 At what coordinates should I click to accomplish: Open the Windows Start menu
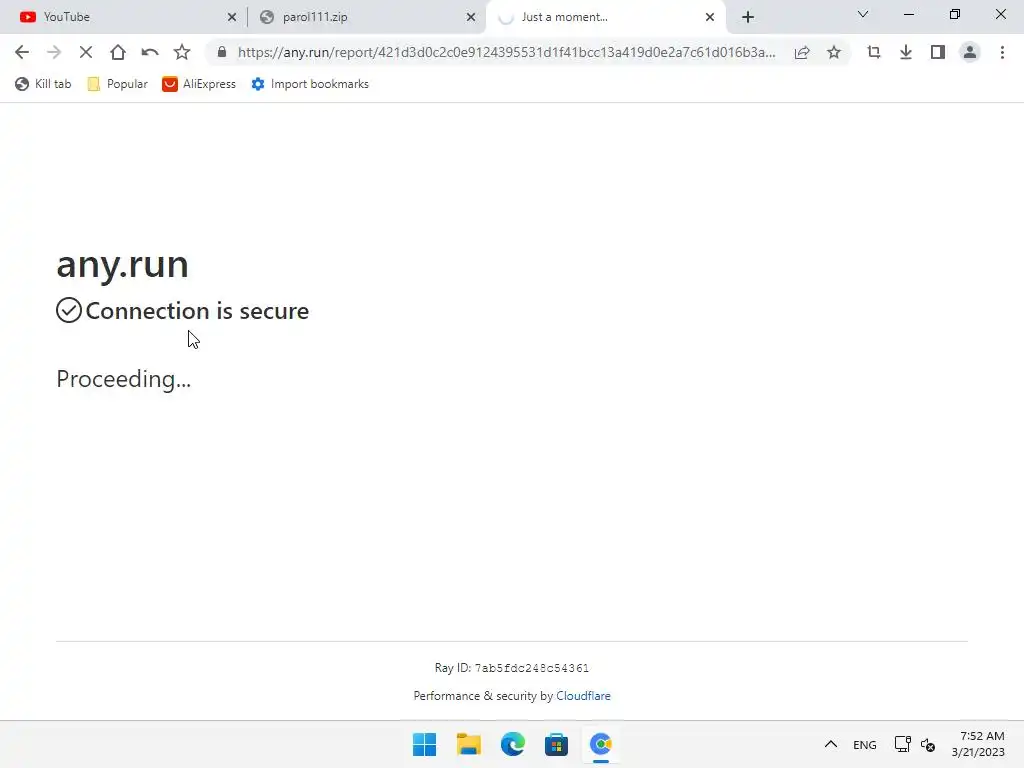(424, 744)
